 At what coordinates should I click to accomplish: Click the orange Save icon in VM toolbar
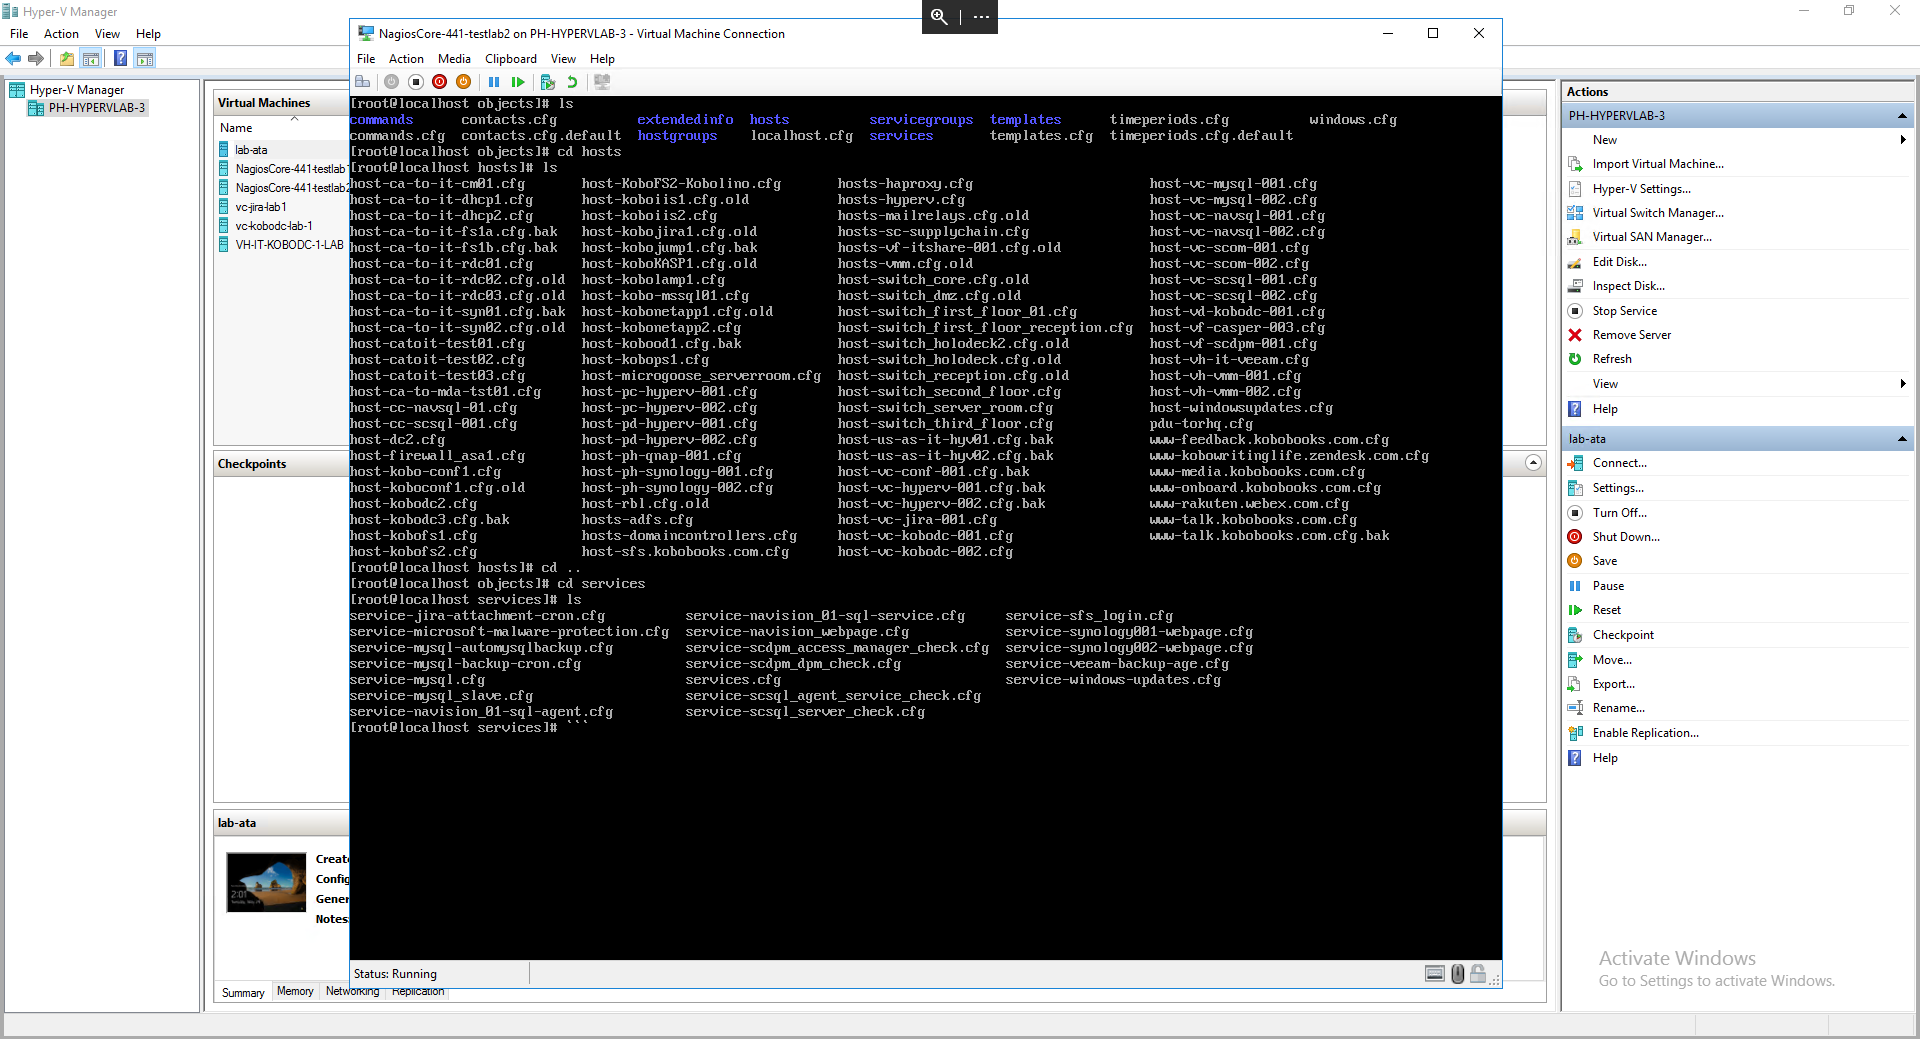[463, 82]
